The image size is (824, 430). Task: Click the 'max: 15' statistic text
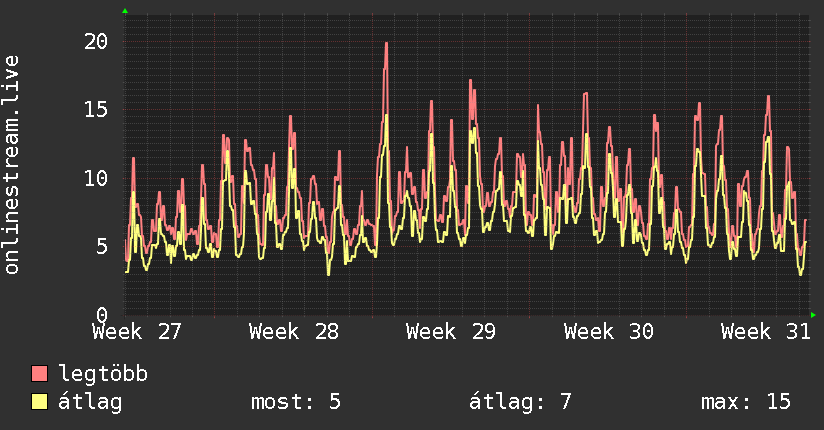point(746,402)
